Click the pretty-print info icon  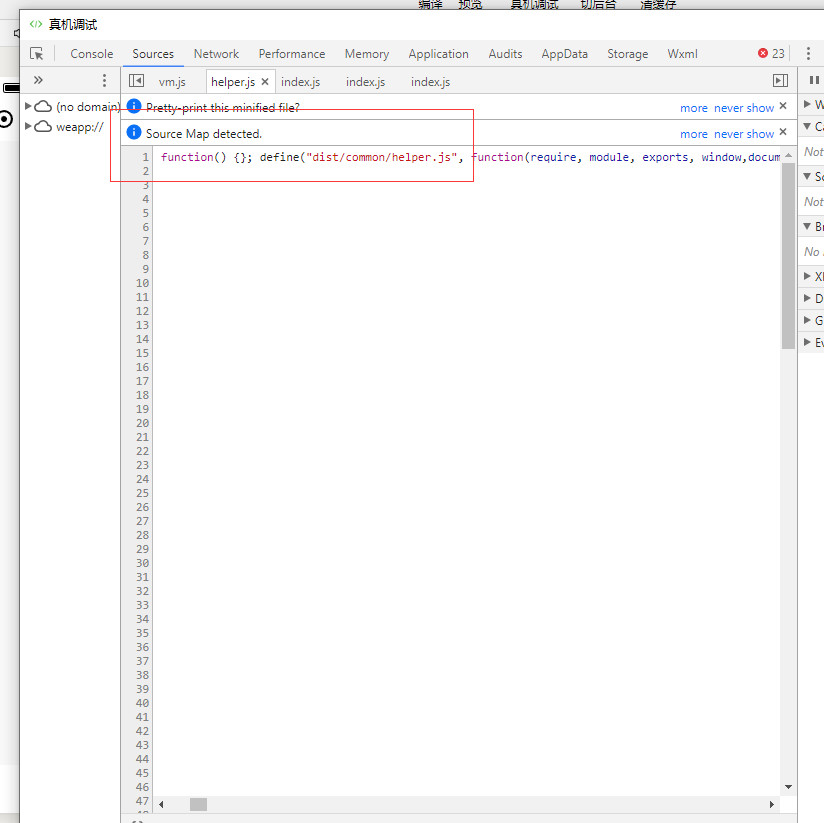tap(134, 106)
